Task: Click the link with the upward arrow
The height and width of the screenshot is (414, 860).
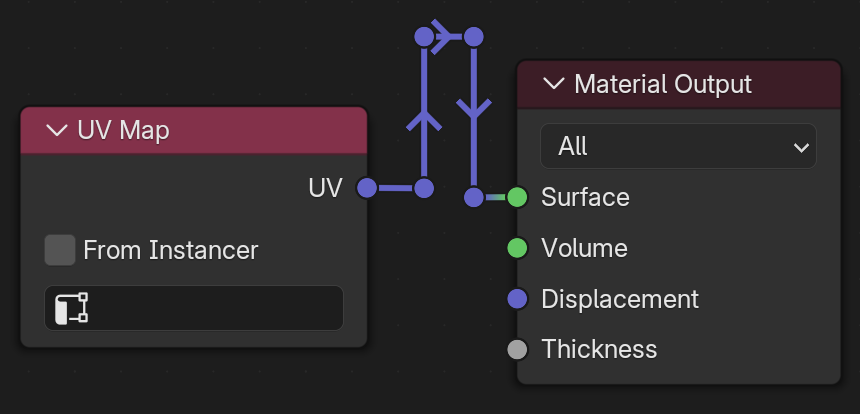Action: pyautogui.click(x=424, y=112)
